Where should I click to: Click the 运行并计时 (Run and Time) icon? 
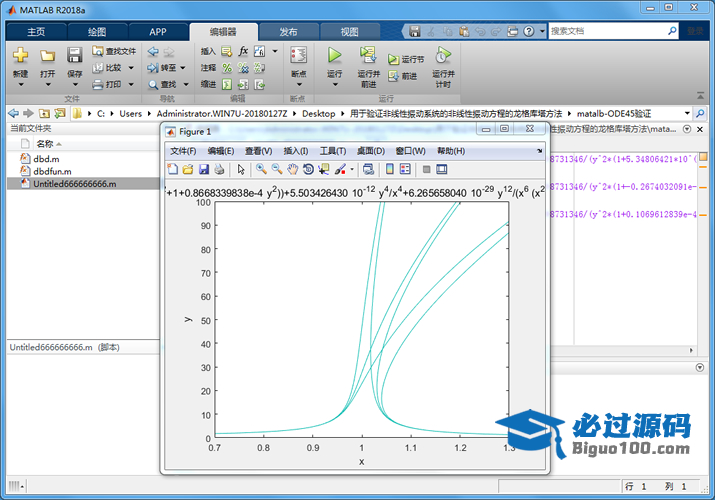(443, 55)
